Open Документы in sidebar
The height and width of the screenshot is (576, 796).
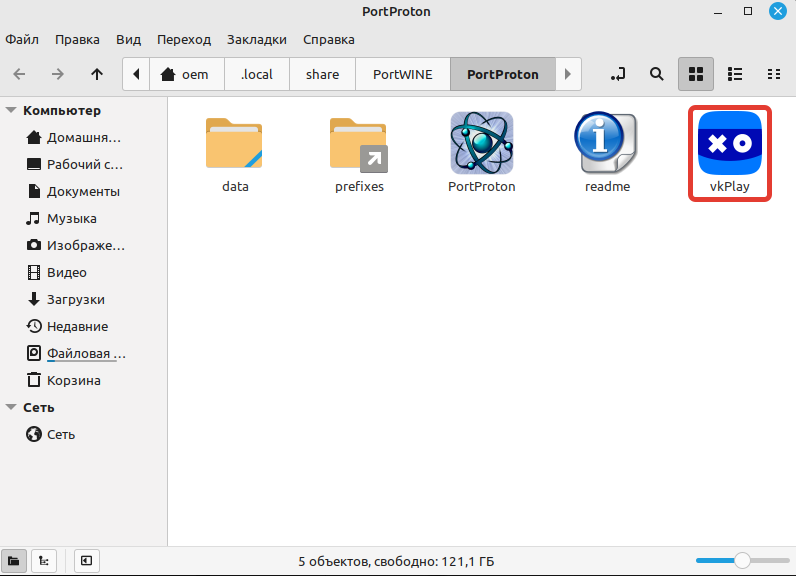[73, 191]
